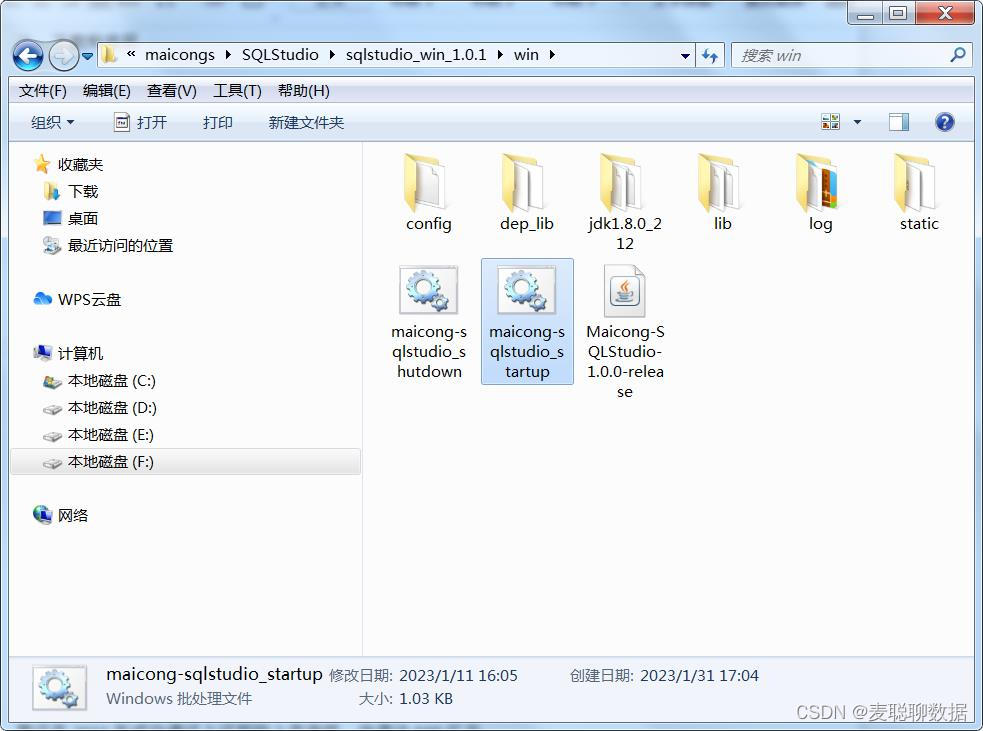Click win in the address path
The image size is (983, 731).
coord(526,55)
